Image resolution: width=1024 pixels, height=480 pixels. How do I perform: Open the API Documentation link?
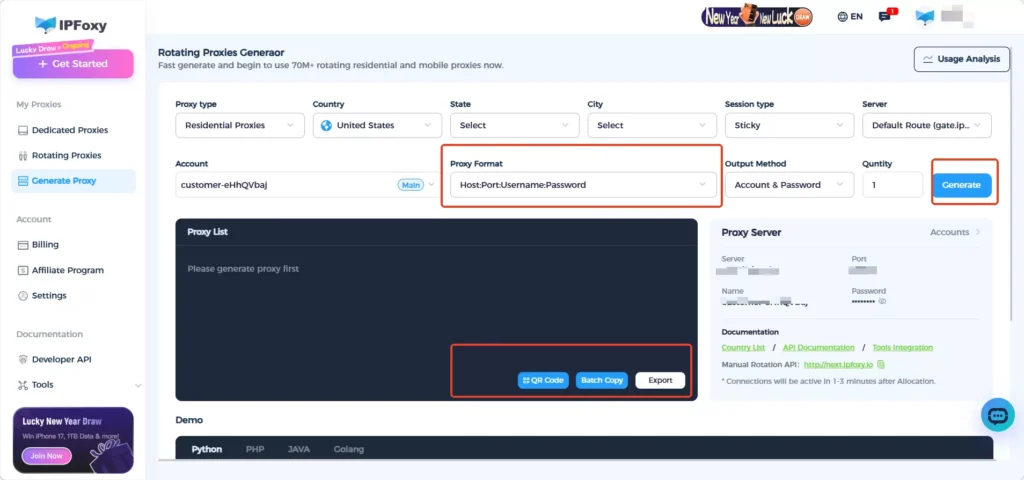click(x=818, y=347)
